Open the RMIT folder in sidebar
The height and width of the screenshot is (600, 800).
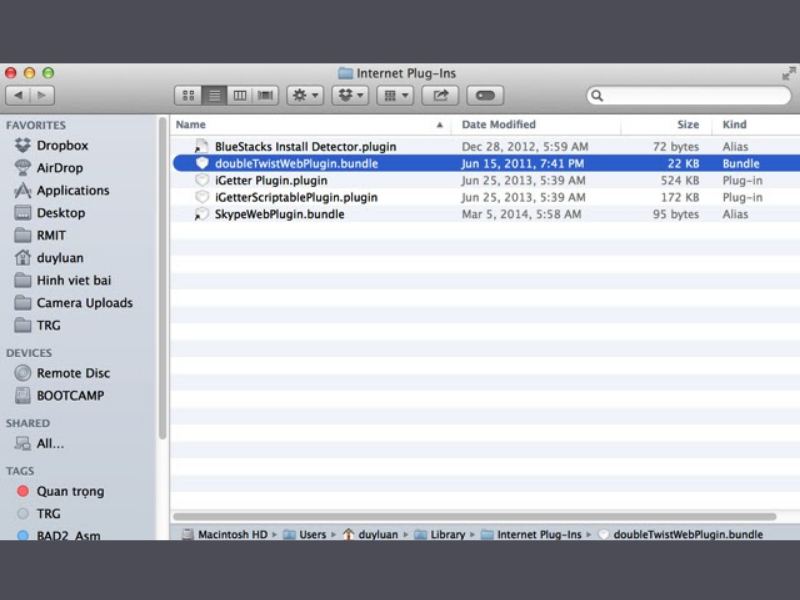click(x=51, y=235)
